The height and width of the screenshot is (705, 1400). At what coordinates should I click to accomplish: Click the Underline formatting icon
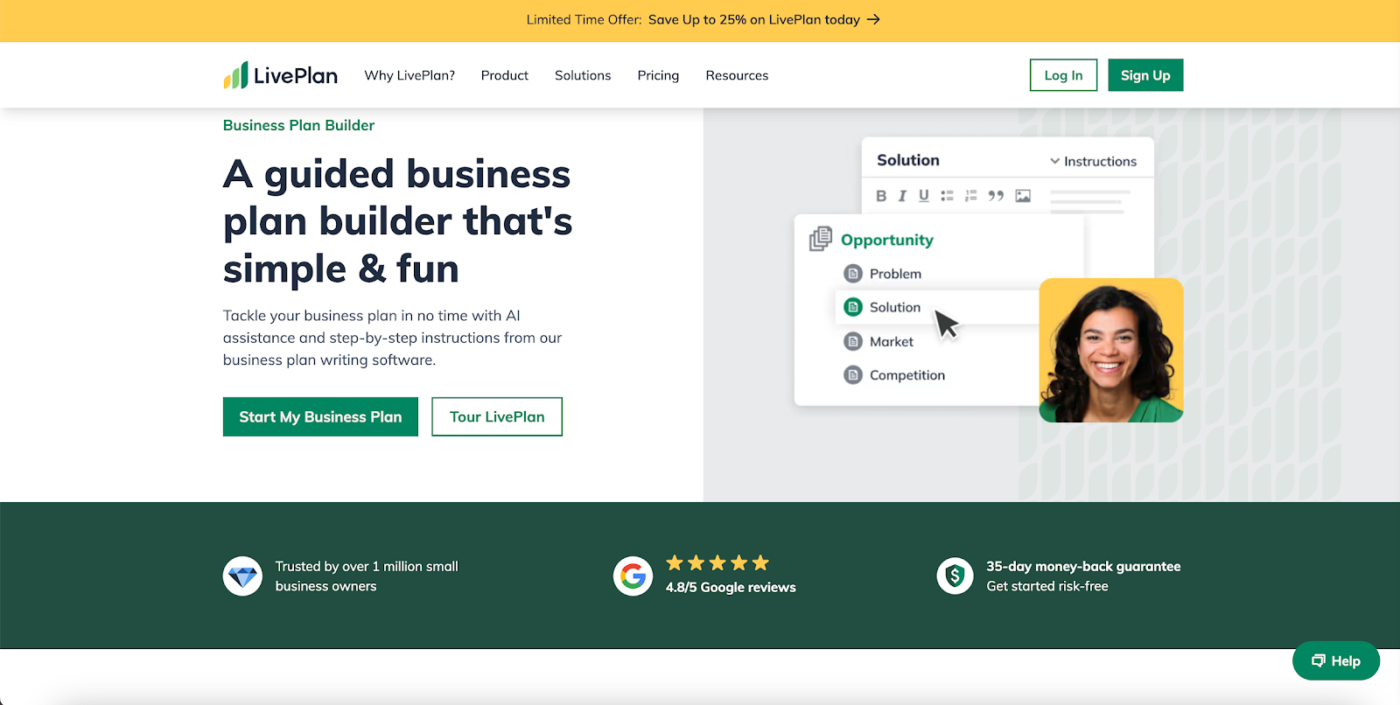923,196
